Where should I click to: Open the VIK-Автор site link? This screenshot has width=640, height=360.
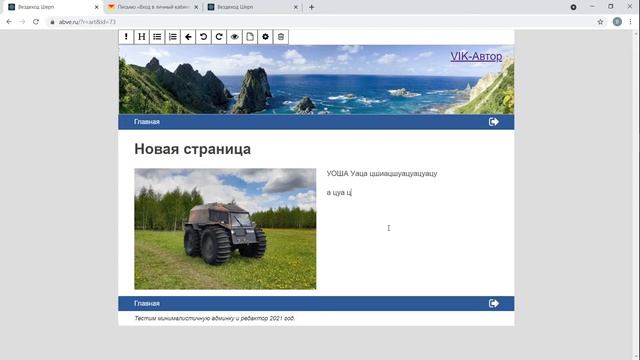point(476,56)
